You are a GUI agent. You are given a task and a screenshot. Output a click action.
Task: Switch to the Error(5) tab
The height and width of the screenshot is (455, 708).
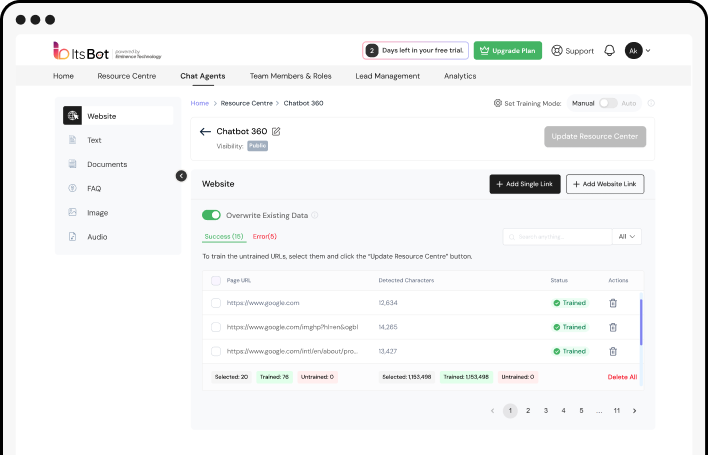265,237
